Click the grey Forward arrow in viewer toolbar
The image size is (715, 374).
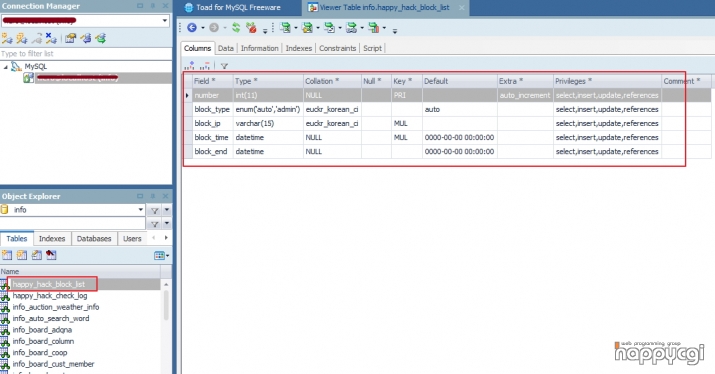pyautogui.click(x=214, y=28)
